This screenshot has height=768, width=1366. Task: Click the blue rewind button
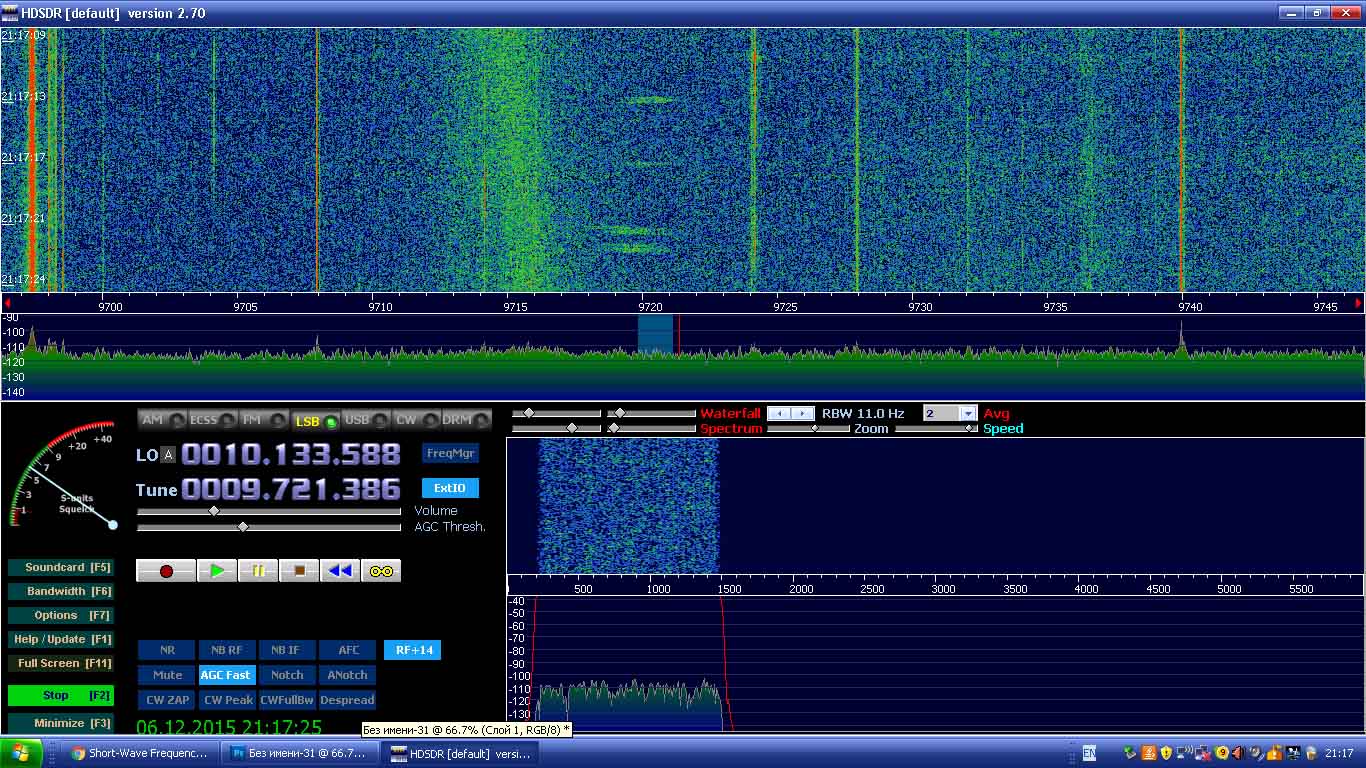tap(340, 571)
